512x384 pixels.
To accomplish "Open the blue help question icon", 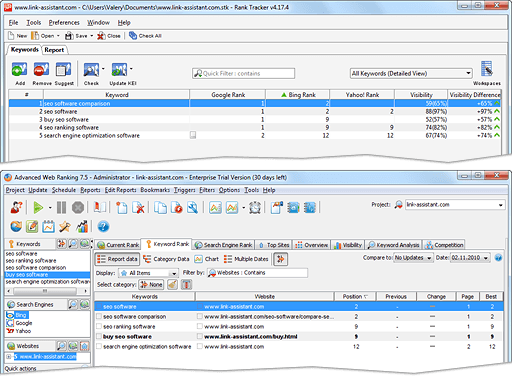I will [x=103, y=227].
